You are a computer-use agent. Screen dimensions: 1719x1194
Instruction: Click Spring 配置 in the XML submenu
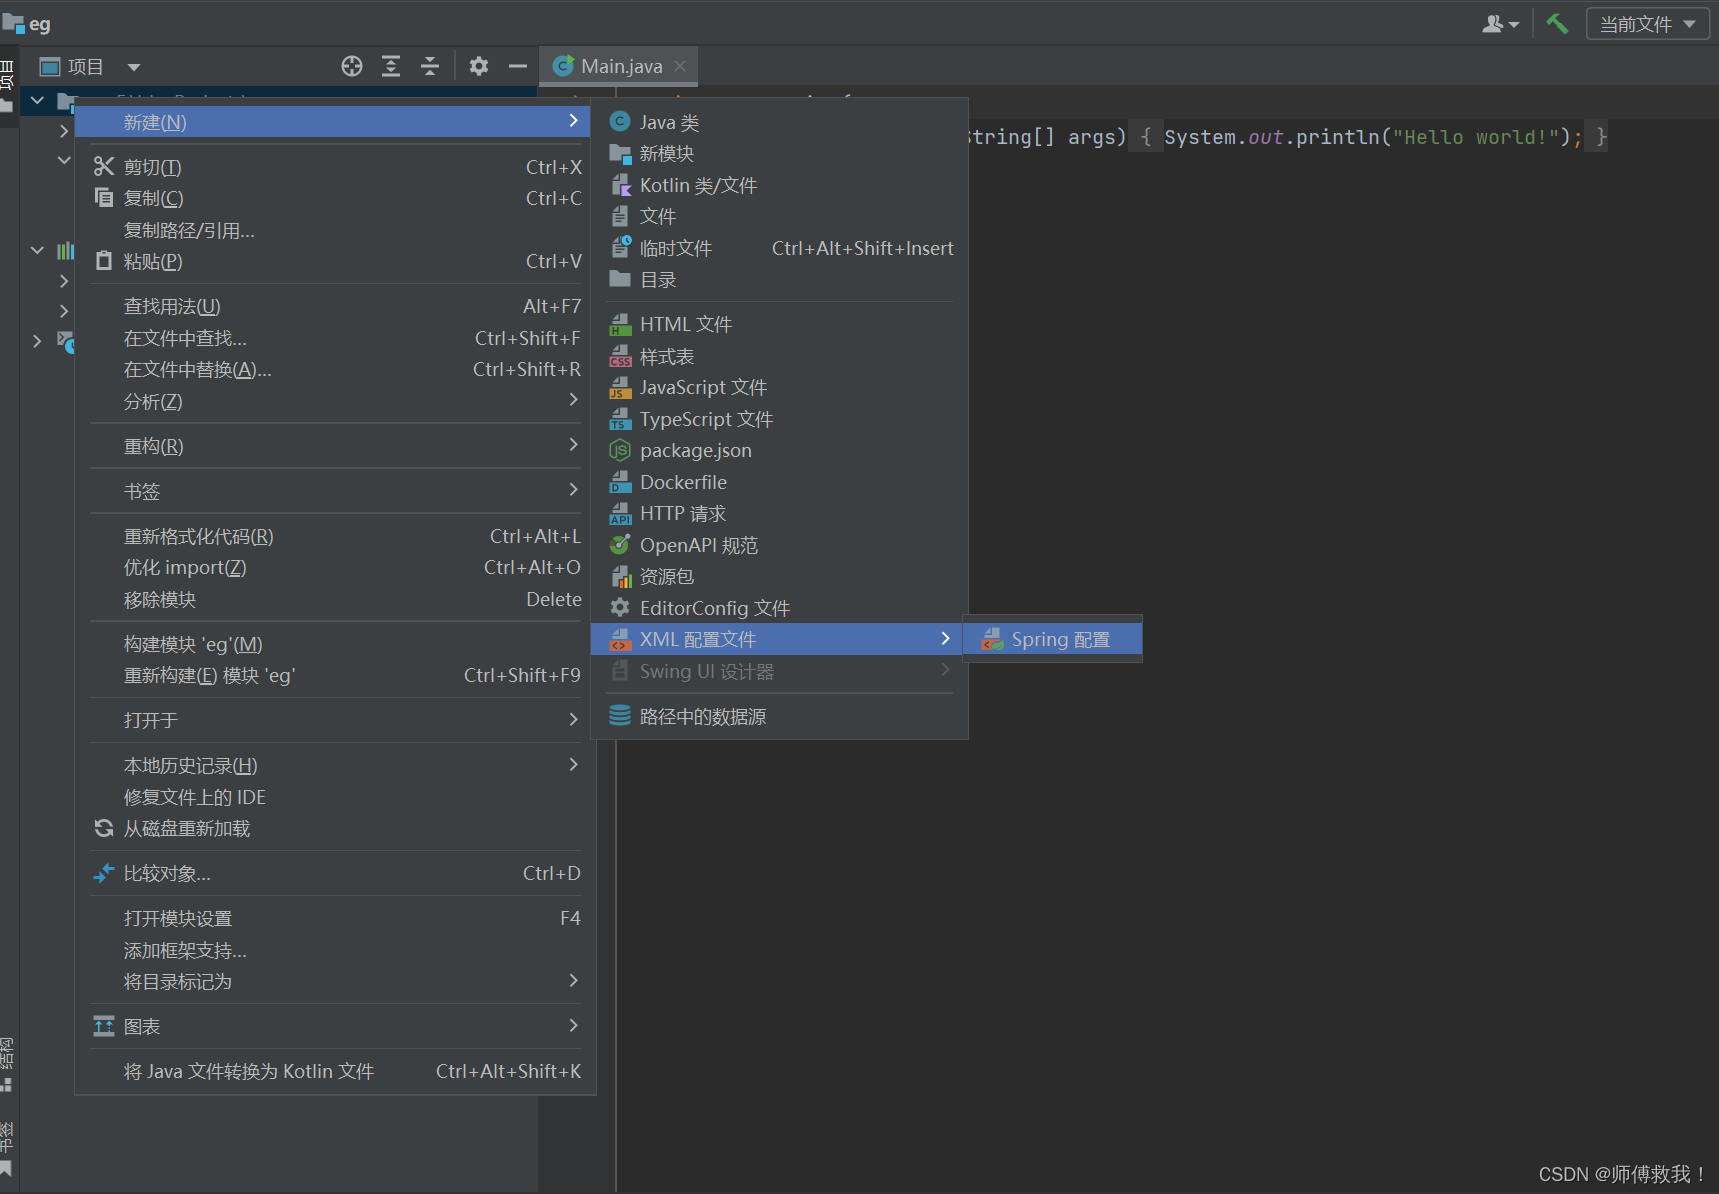point(1052,639)
